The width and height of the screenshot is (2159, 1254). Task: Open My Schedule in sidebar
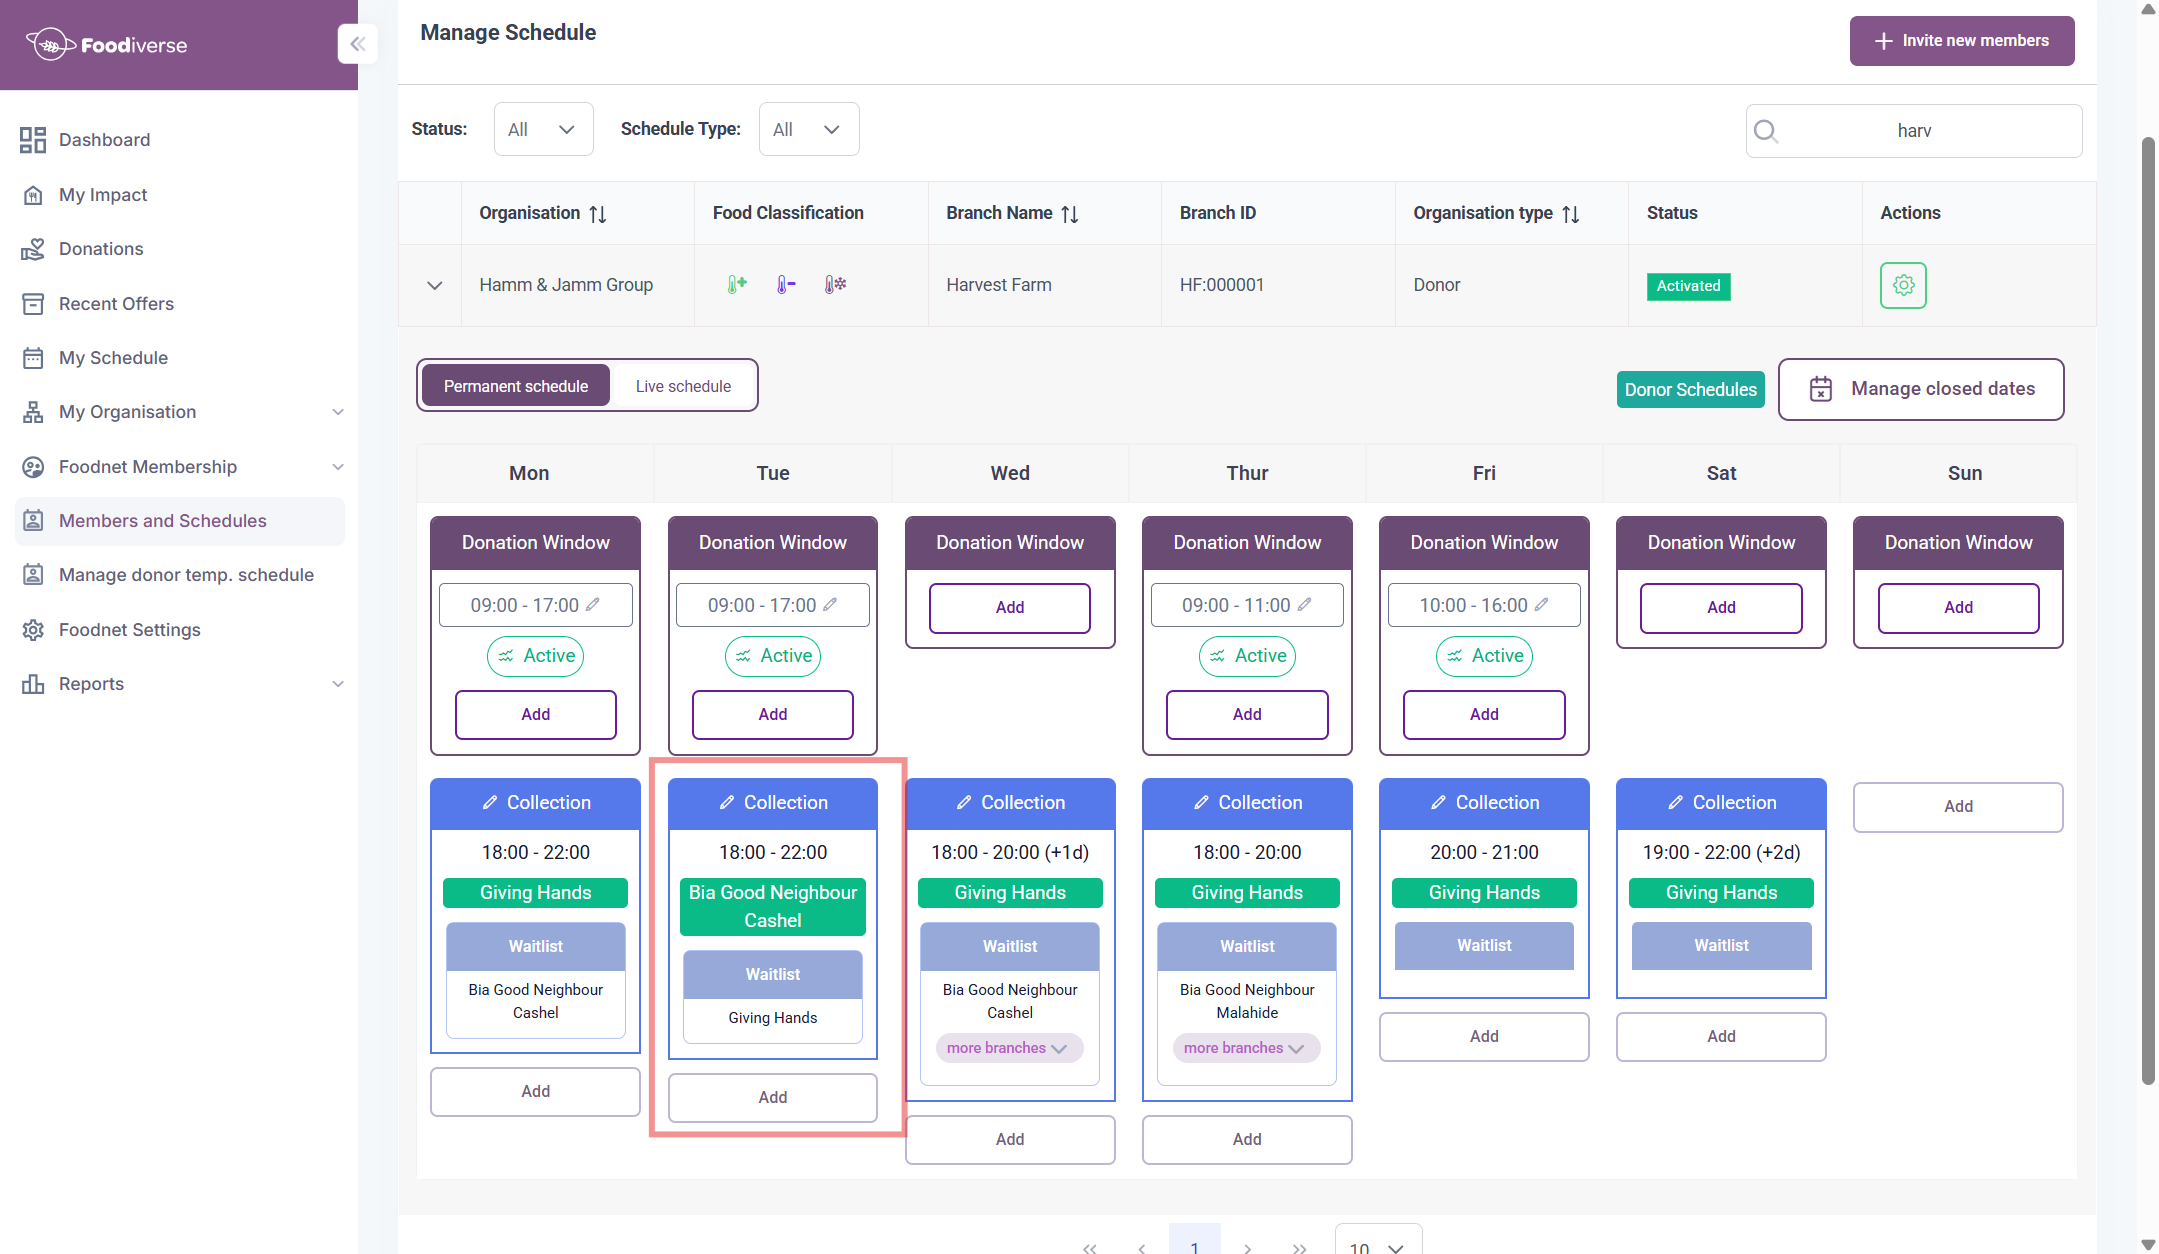pos(113,358)
